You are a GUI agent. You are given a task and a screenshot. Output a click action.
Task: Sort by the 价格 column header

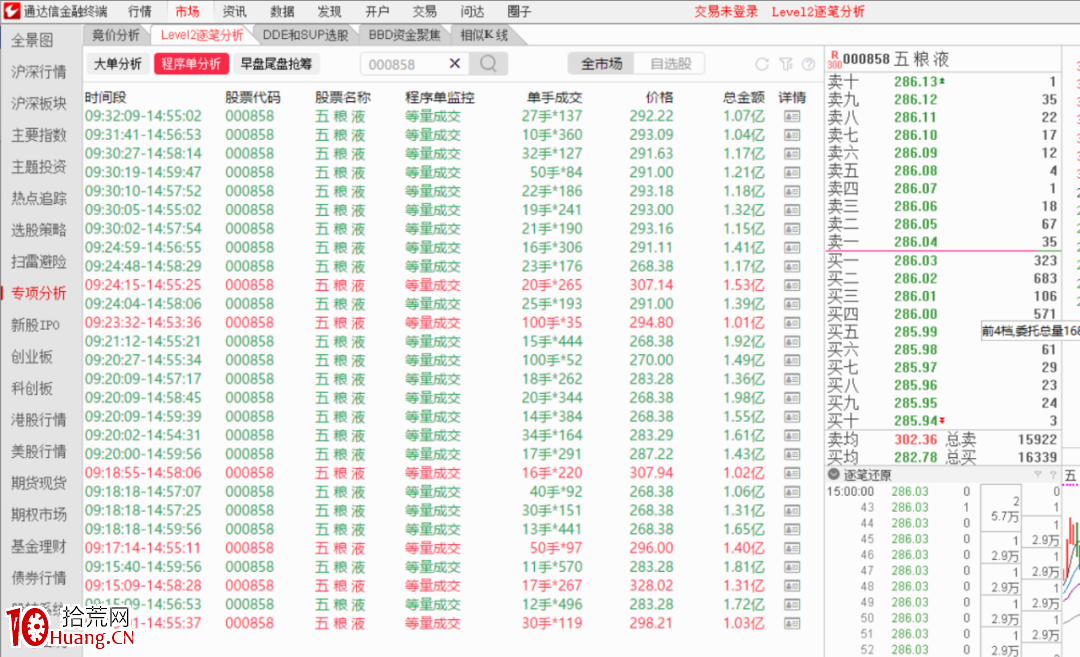659,98
